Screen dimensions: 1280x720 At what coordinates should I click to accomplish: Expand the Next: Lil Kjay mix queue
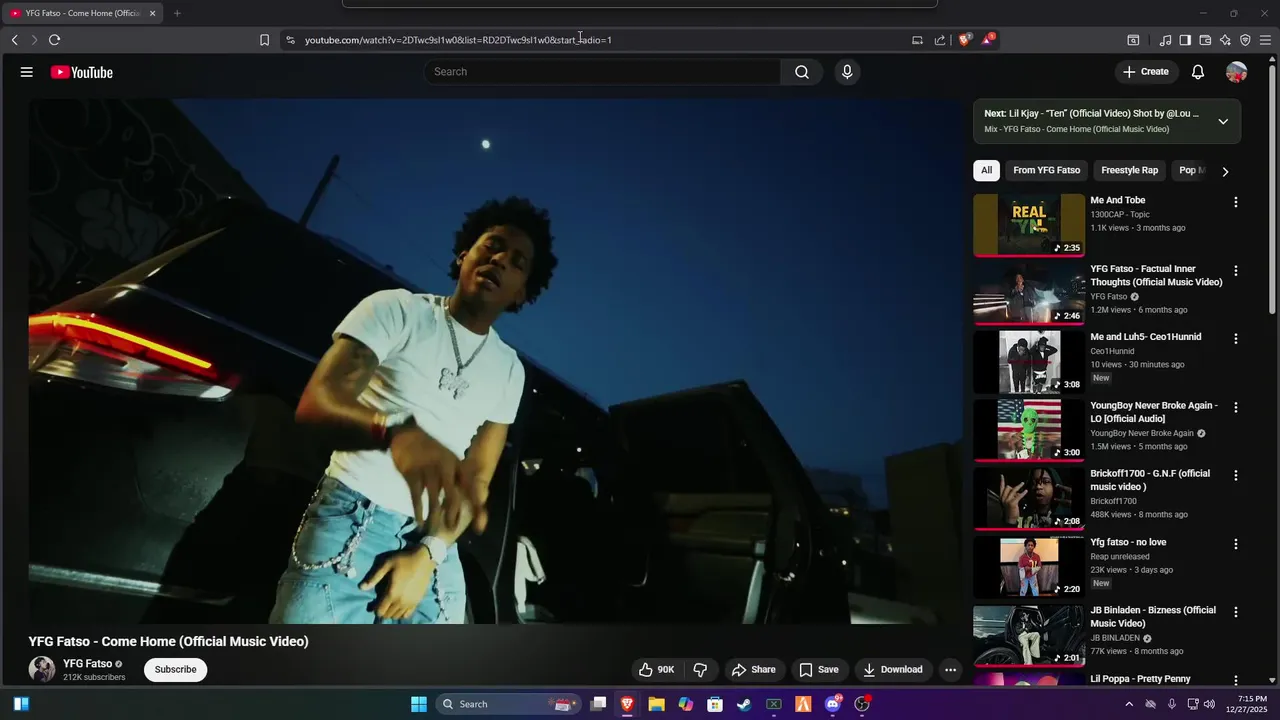[x=1222, y=121]
